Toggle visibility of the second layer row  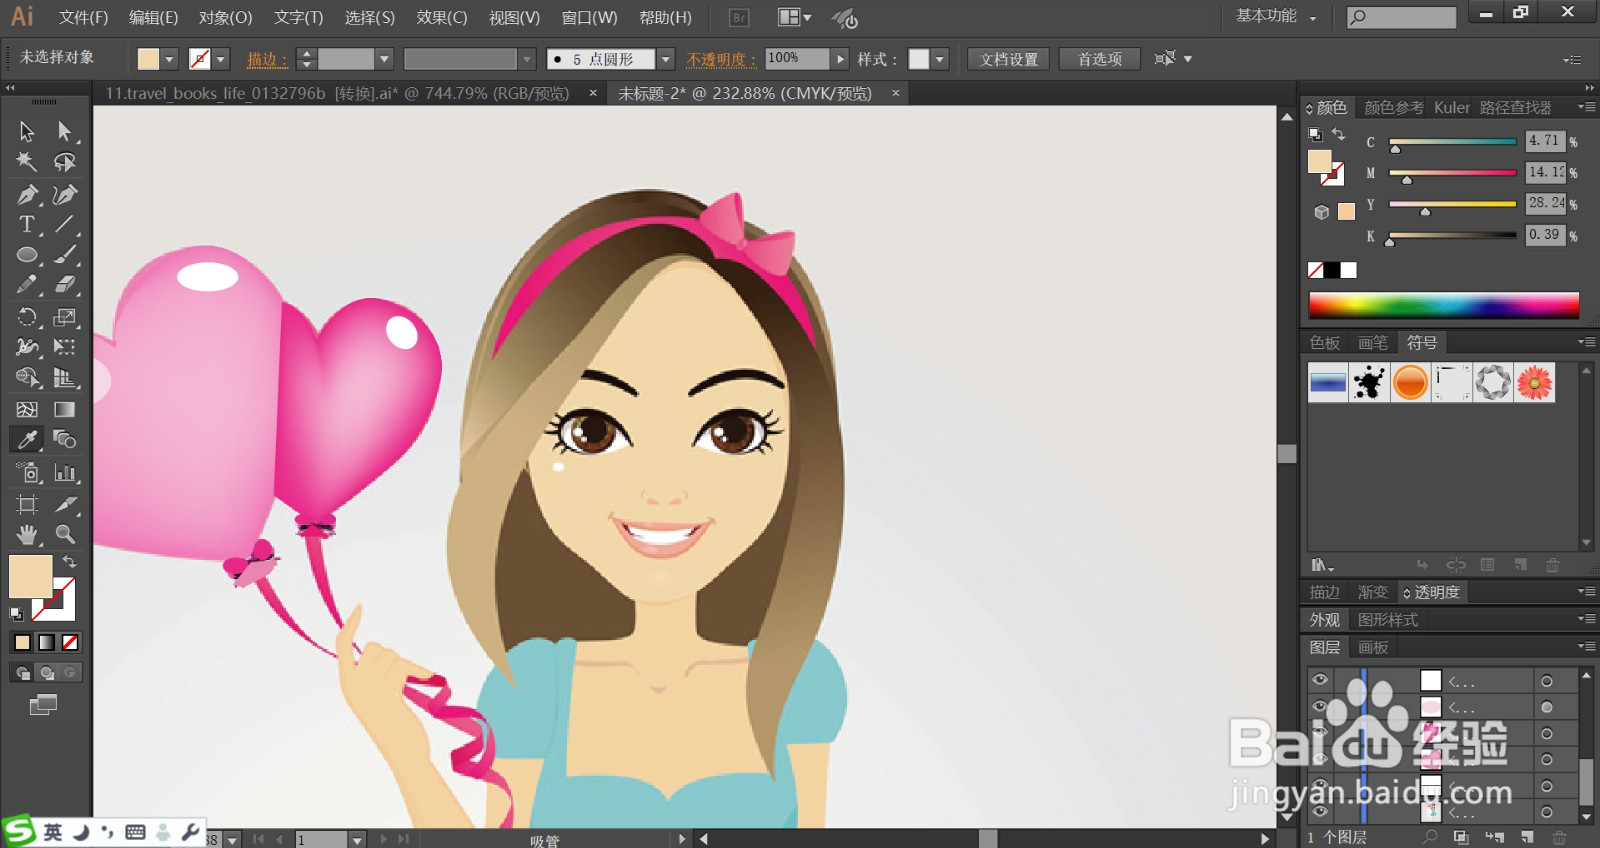click(x=1320, y=707)
